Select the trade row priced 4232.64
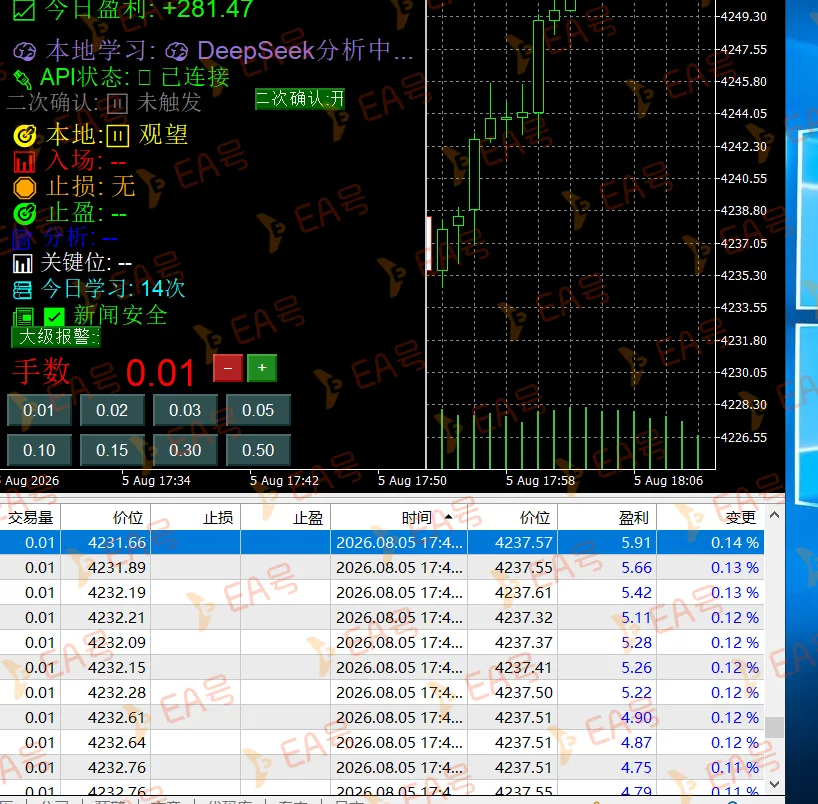Image resolution: width=818 pixels, height=804 pixels. pos(382,742)
